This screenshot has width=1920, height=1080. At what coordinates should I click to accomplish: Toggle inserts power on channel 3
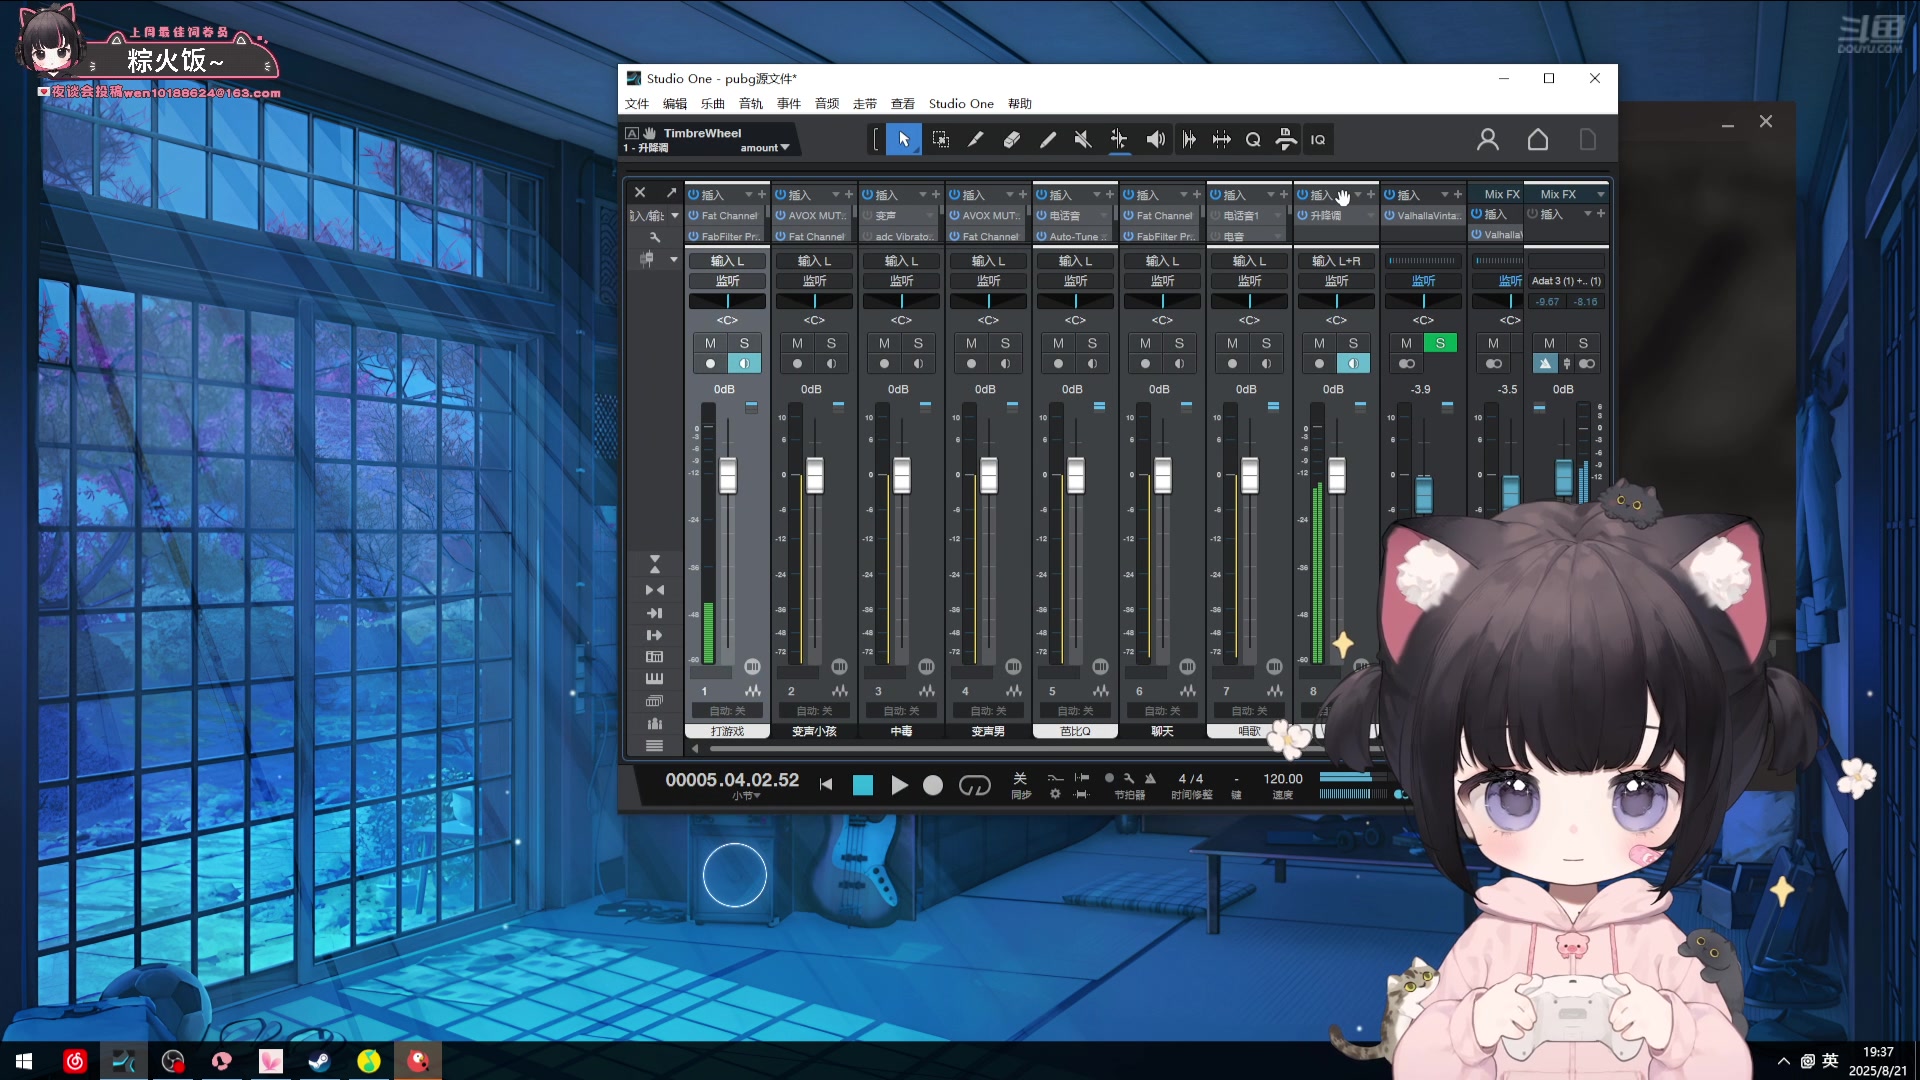[x=868, y=195]
